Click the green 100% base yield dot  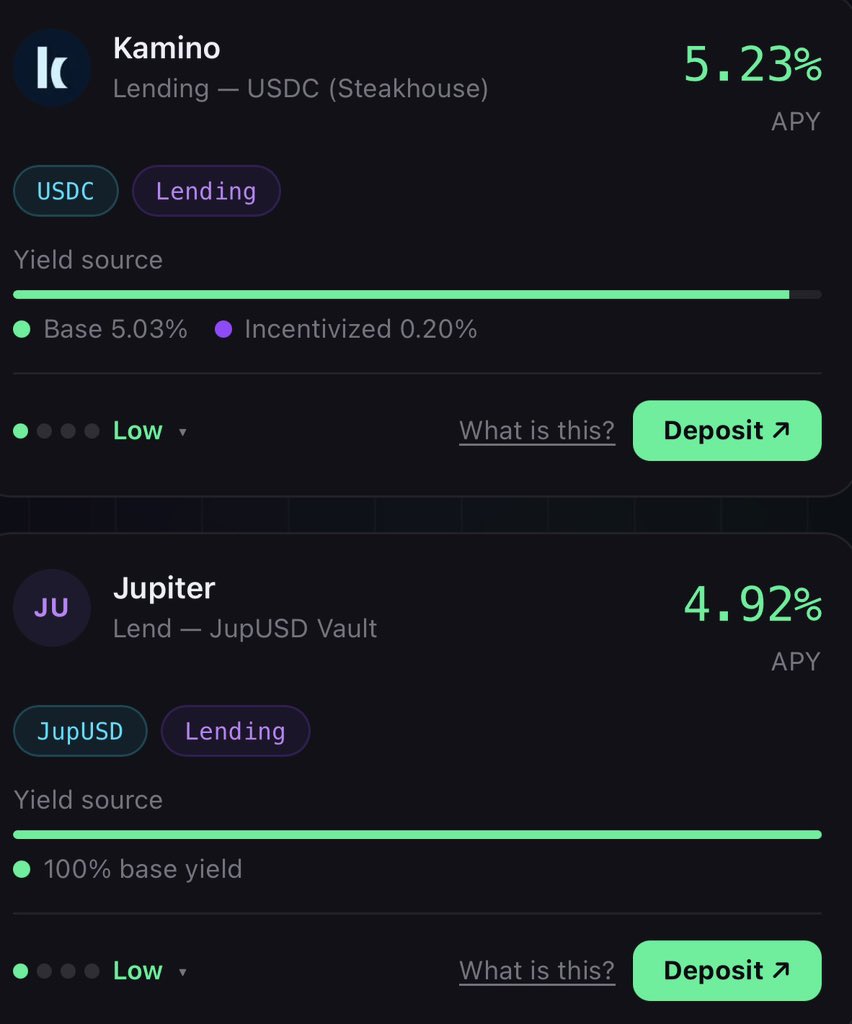22,869
